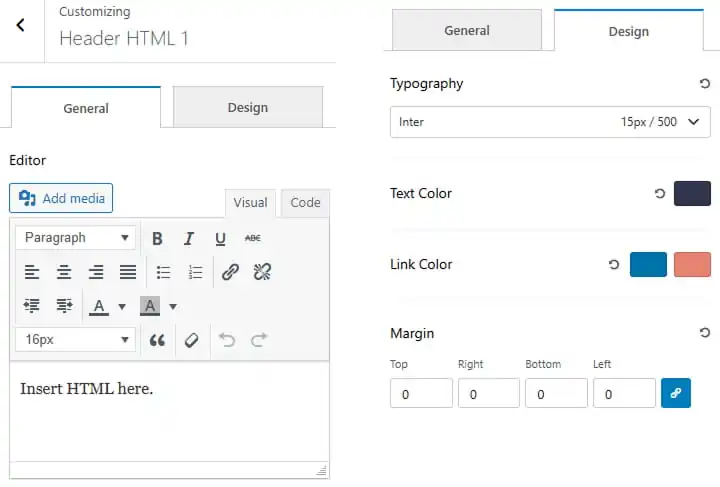The width and height of the screenshot is (720, 487).
Task: Reset the Link Color setting
Action: 614,265
